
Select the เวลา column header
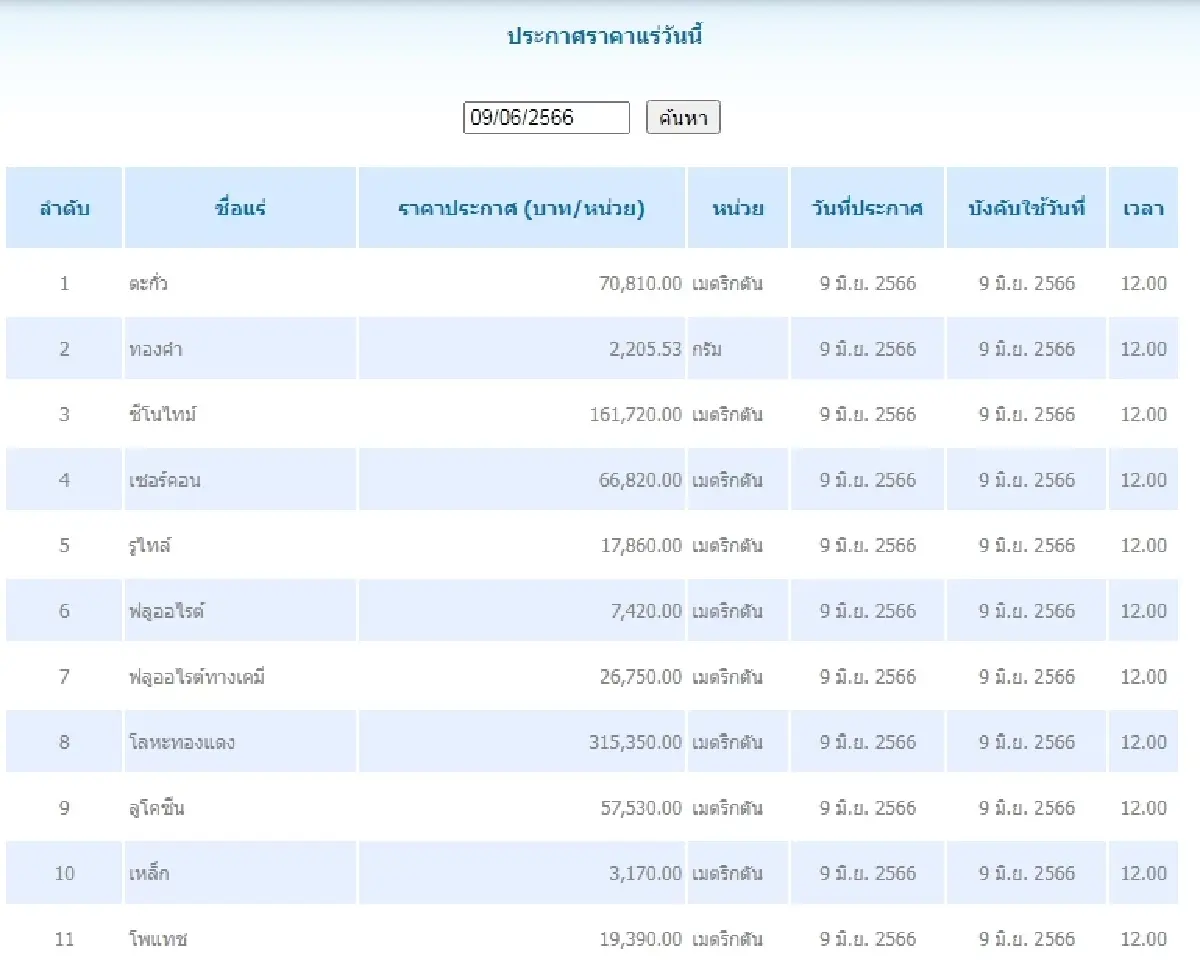coord(1143,208)
